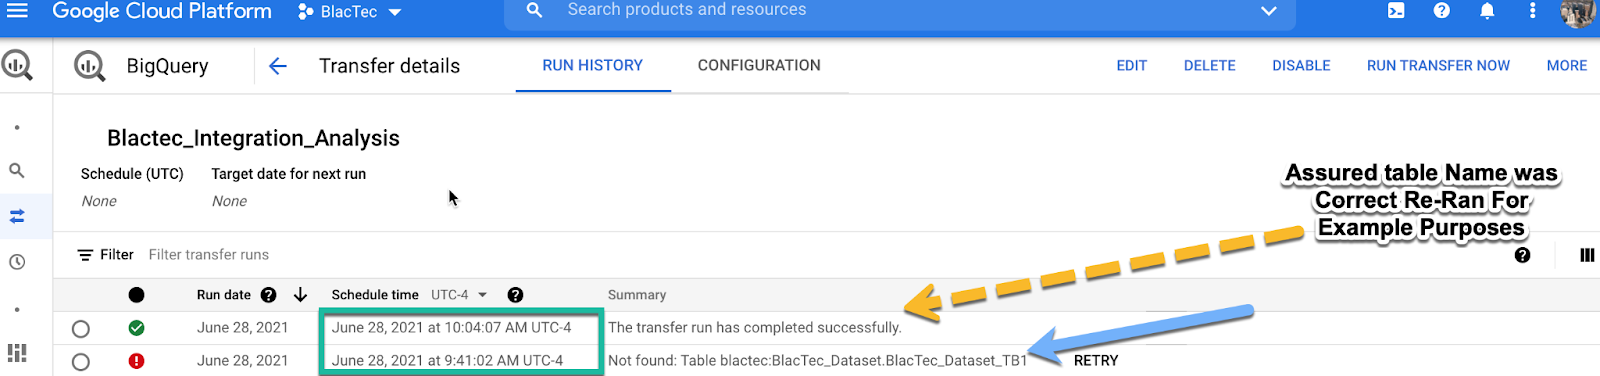The width and height of the screenshot is (1600, 376).
Task: Go back with the left arrow
Action: click(278, 66)
